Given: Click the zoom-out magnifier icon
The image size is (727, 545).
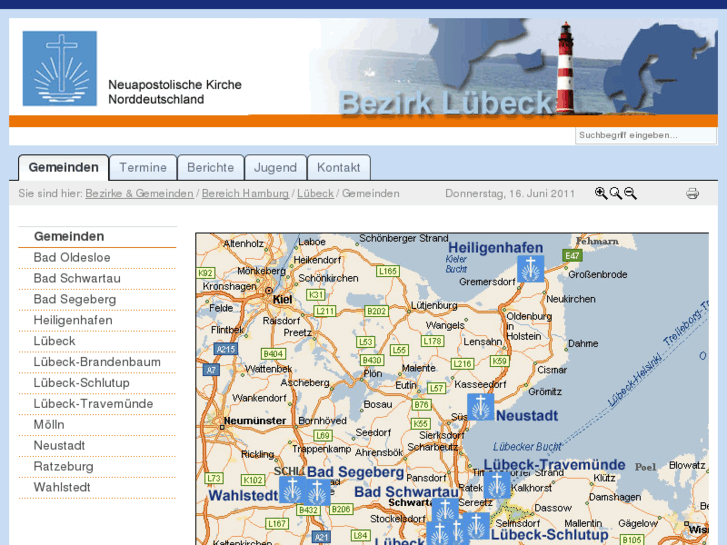Looking at the screenshot, I should (631, 193).
